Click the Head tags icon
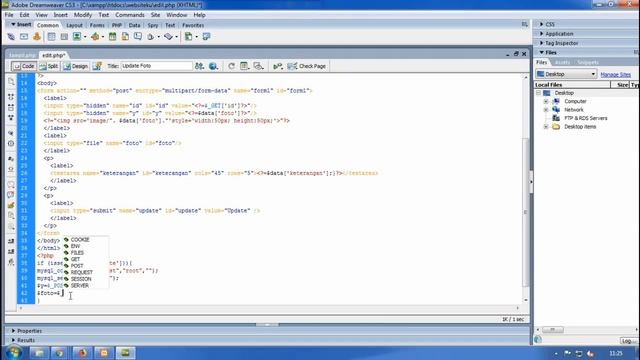Screen dimensions: 640x360 point(151,37)
